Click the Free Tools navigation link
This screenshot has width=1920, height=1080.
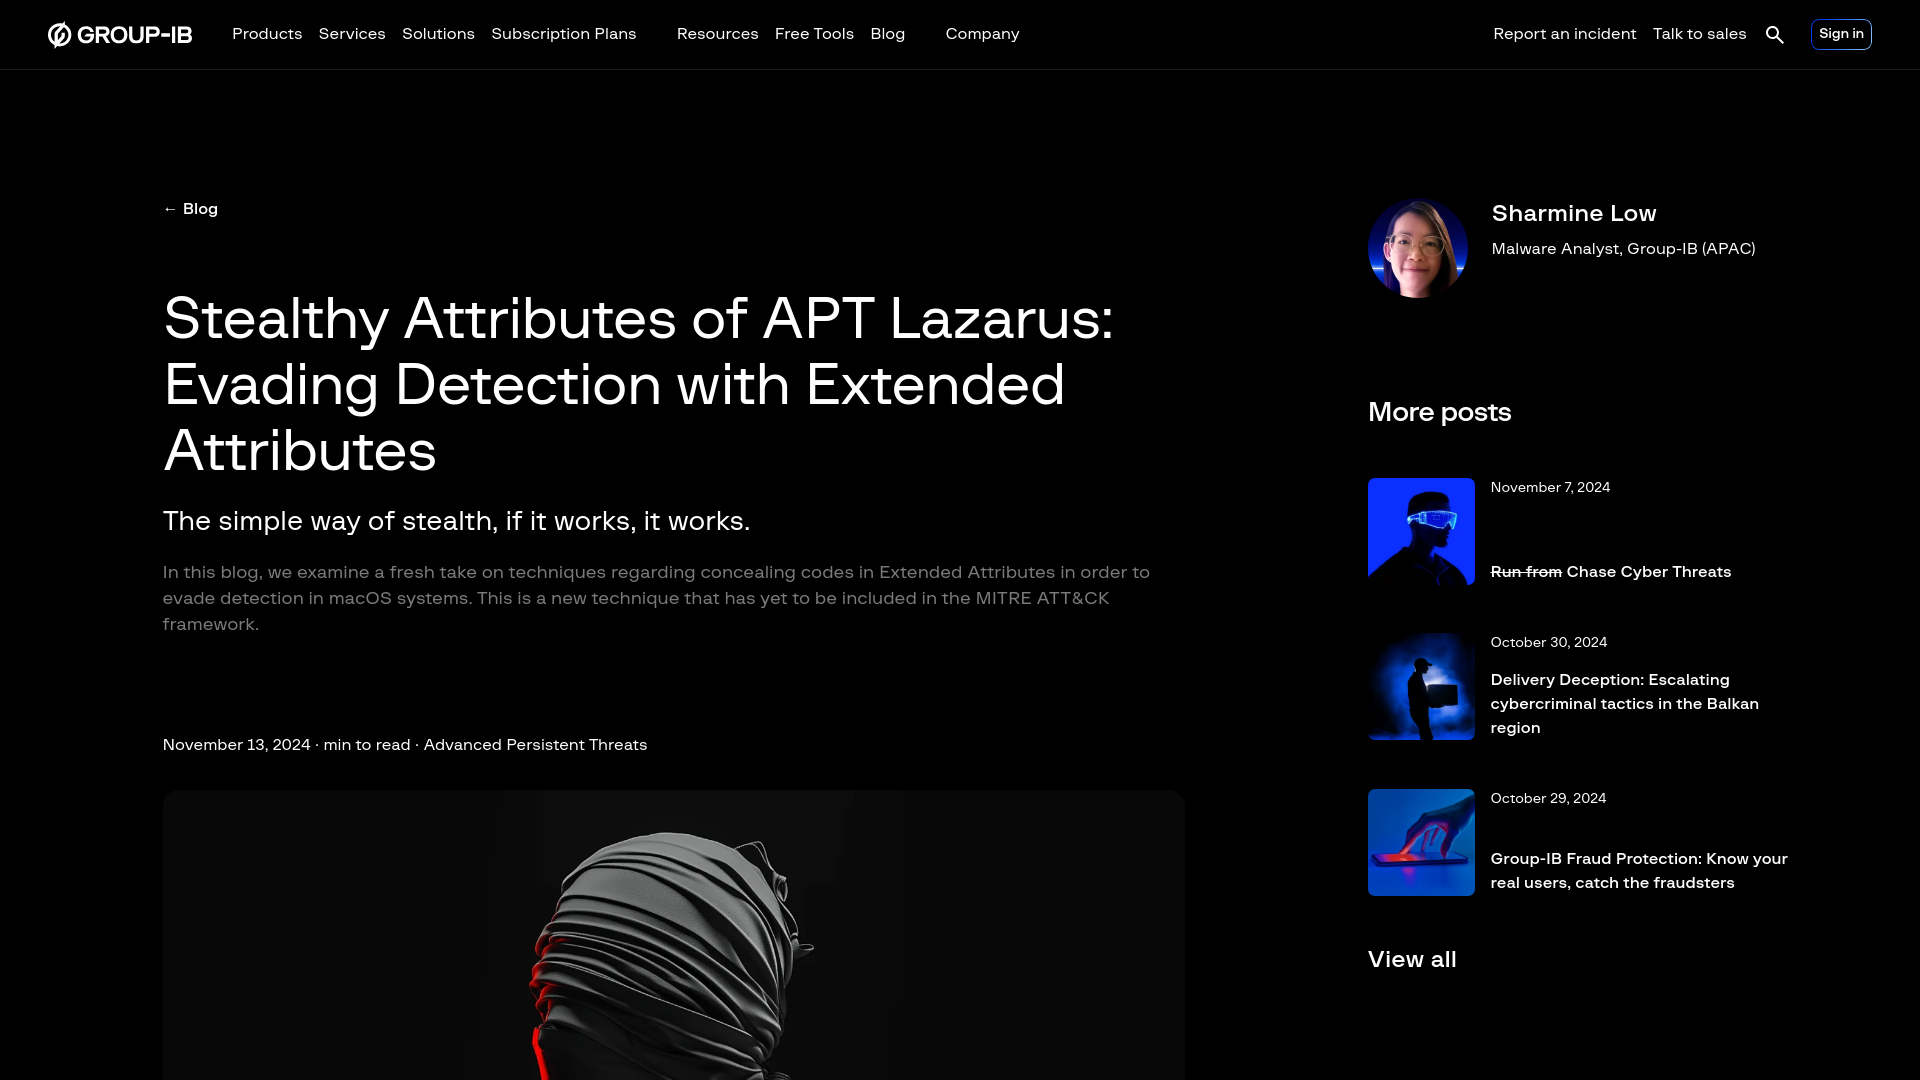[814, 33]
